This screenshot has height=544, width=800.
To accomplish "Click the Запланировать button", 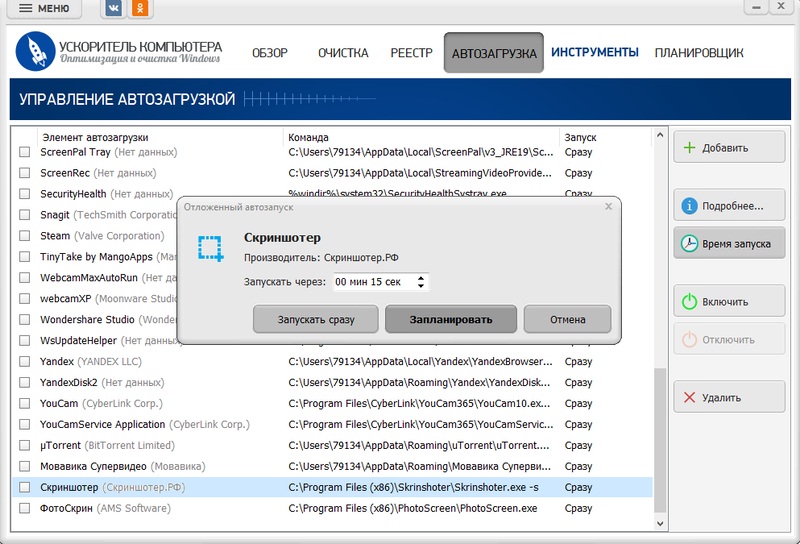I will [x=451, y=319].
